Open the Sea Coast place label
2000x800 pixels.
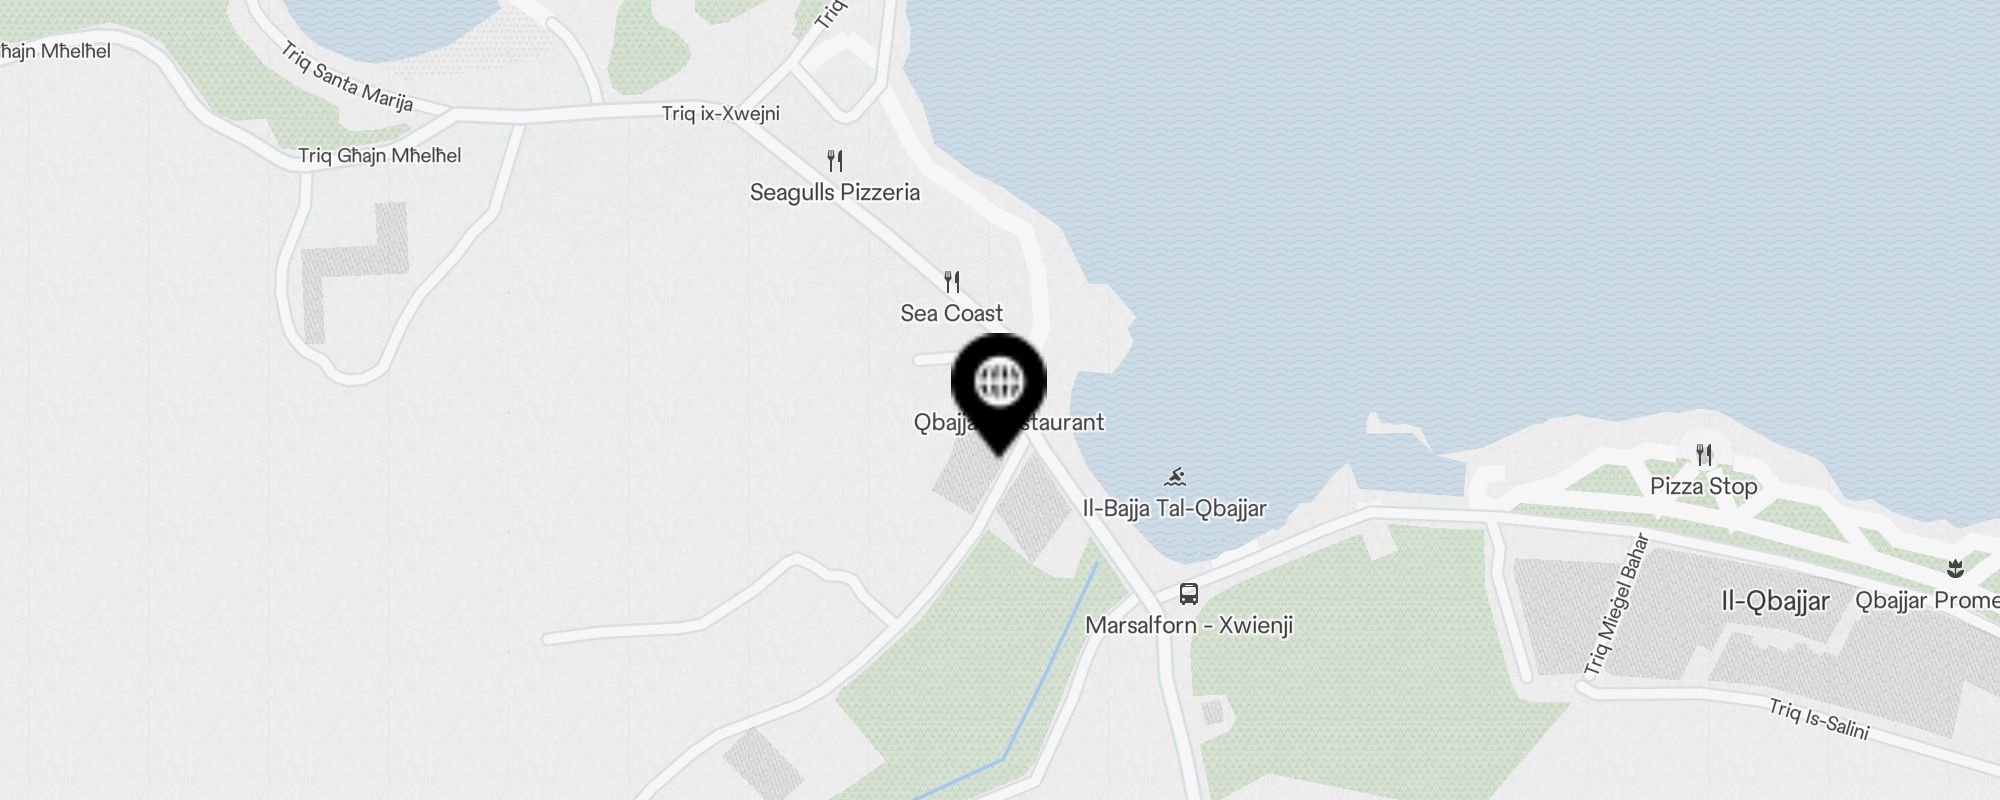(952, 313)
